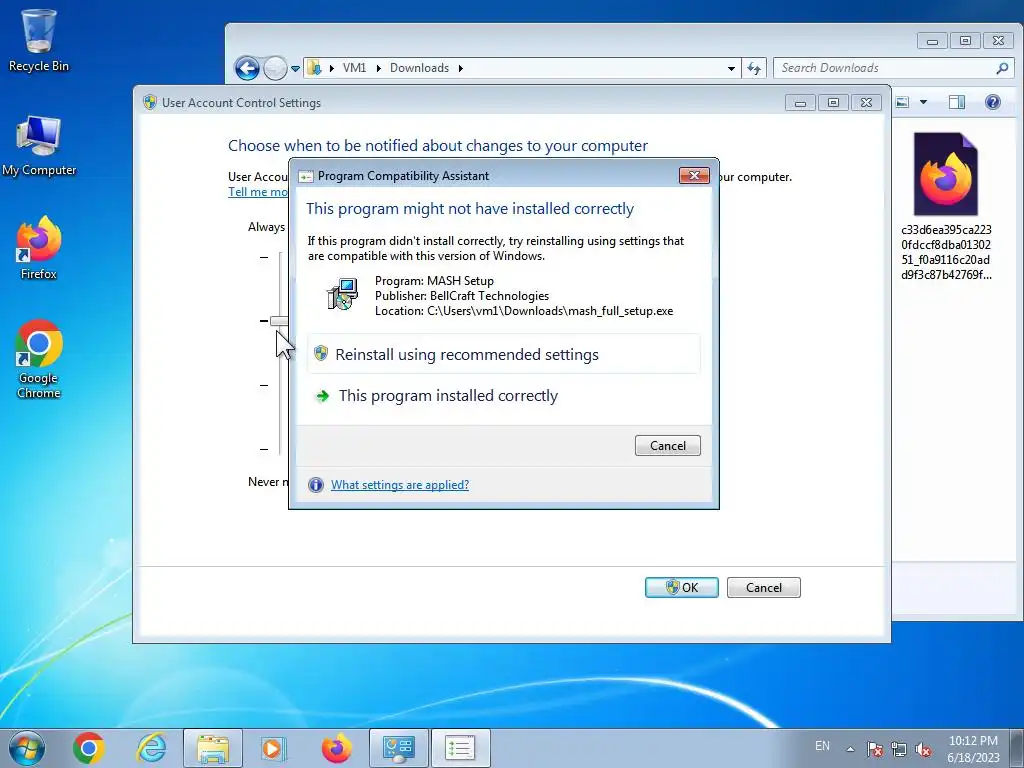Open the Recycle Bin desktop icon

pos(39,40)
